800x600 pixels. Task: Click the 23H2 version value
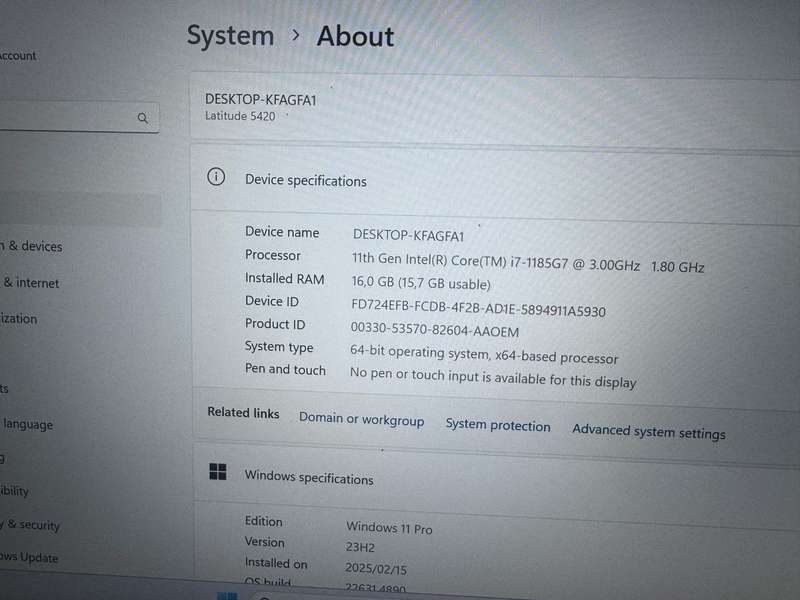360,547
